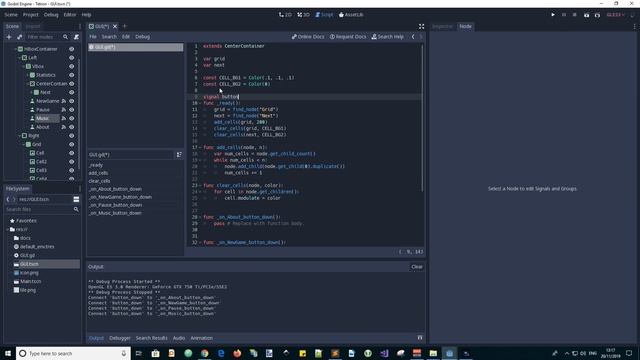Open Scene dock options dots
Image resolution: width=640 pixels, height=360 pixels.
click(x=80, y=26)
